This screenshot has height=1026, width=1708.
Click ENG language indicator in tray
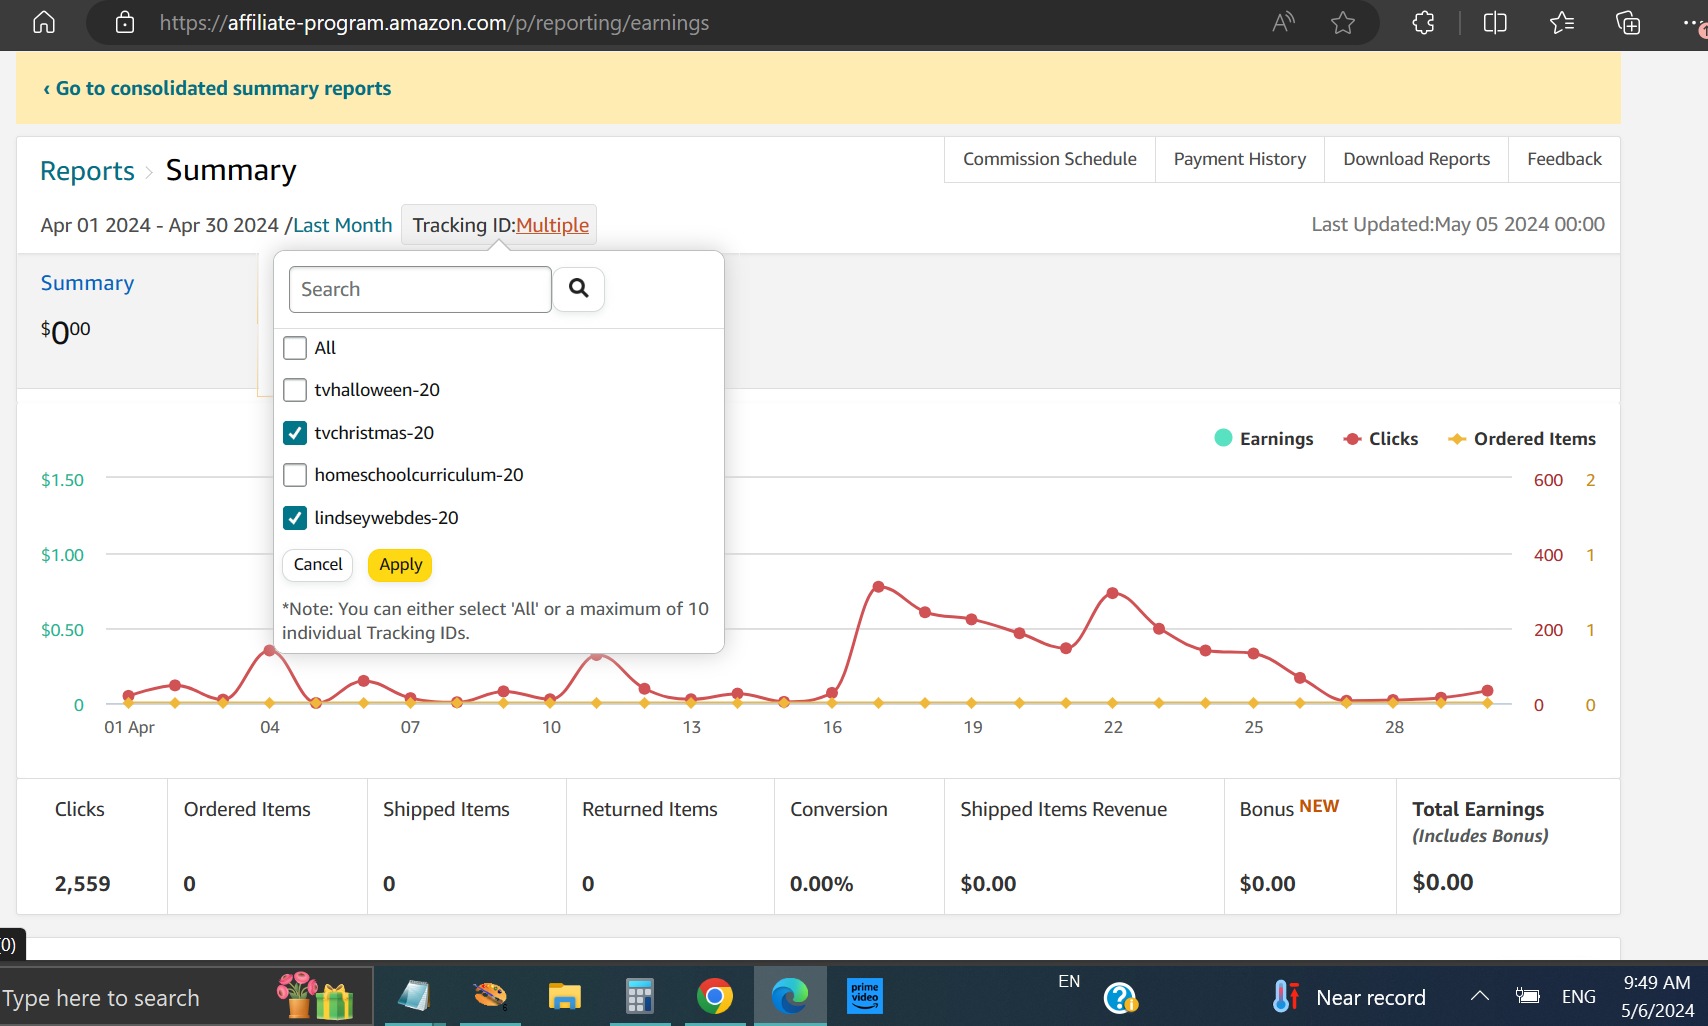(1578, 996)
